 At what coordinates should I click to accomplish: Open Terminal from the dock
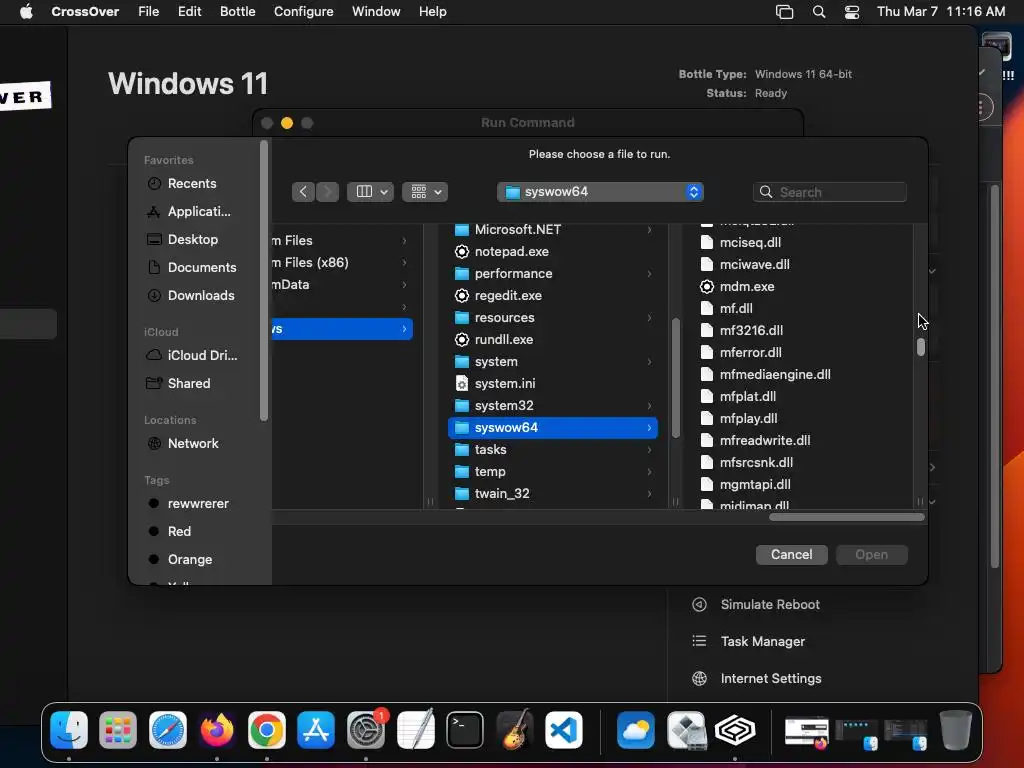pos(465,730)
